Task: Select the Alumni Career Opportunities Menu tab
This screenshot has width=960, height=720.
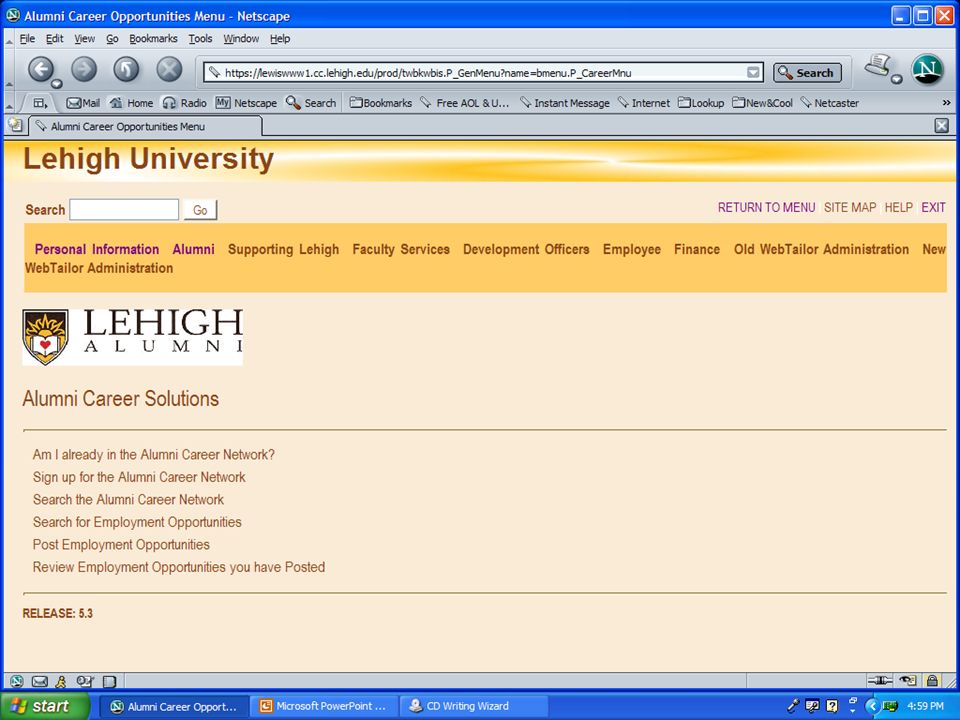Action: (146, 126)
